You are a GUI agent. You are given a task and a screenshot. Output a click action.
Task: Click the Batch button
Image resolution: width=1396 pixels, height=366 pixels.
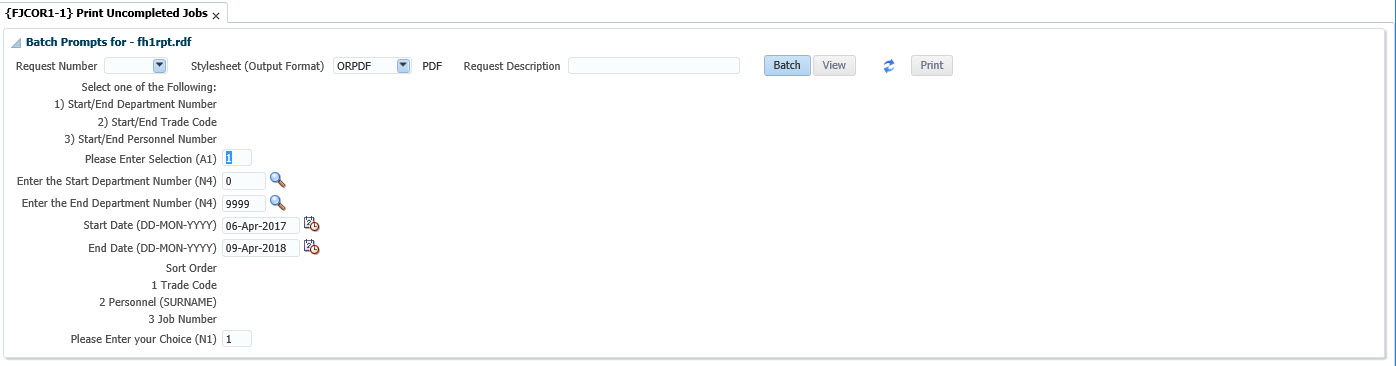(x=787, y=66)
